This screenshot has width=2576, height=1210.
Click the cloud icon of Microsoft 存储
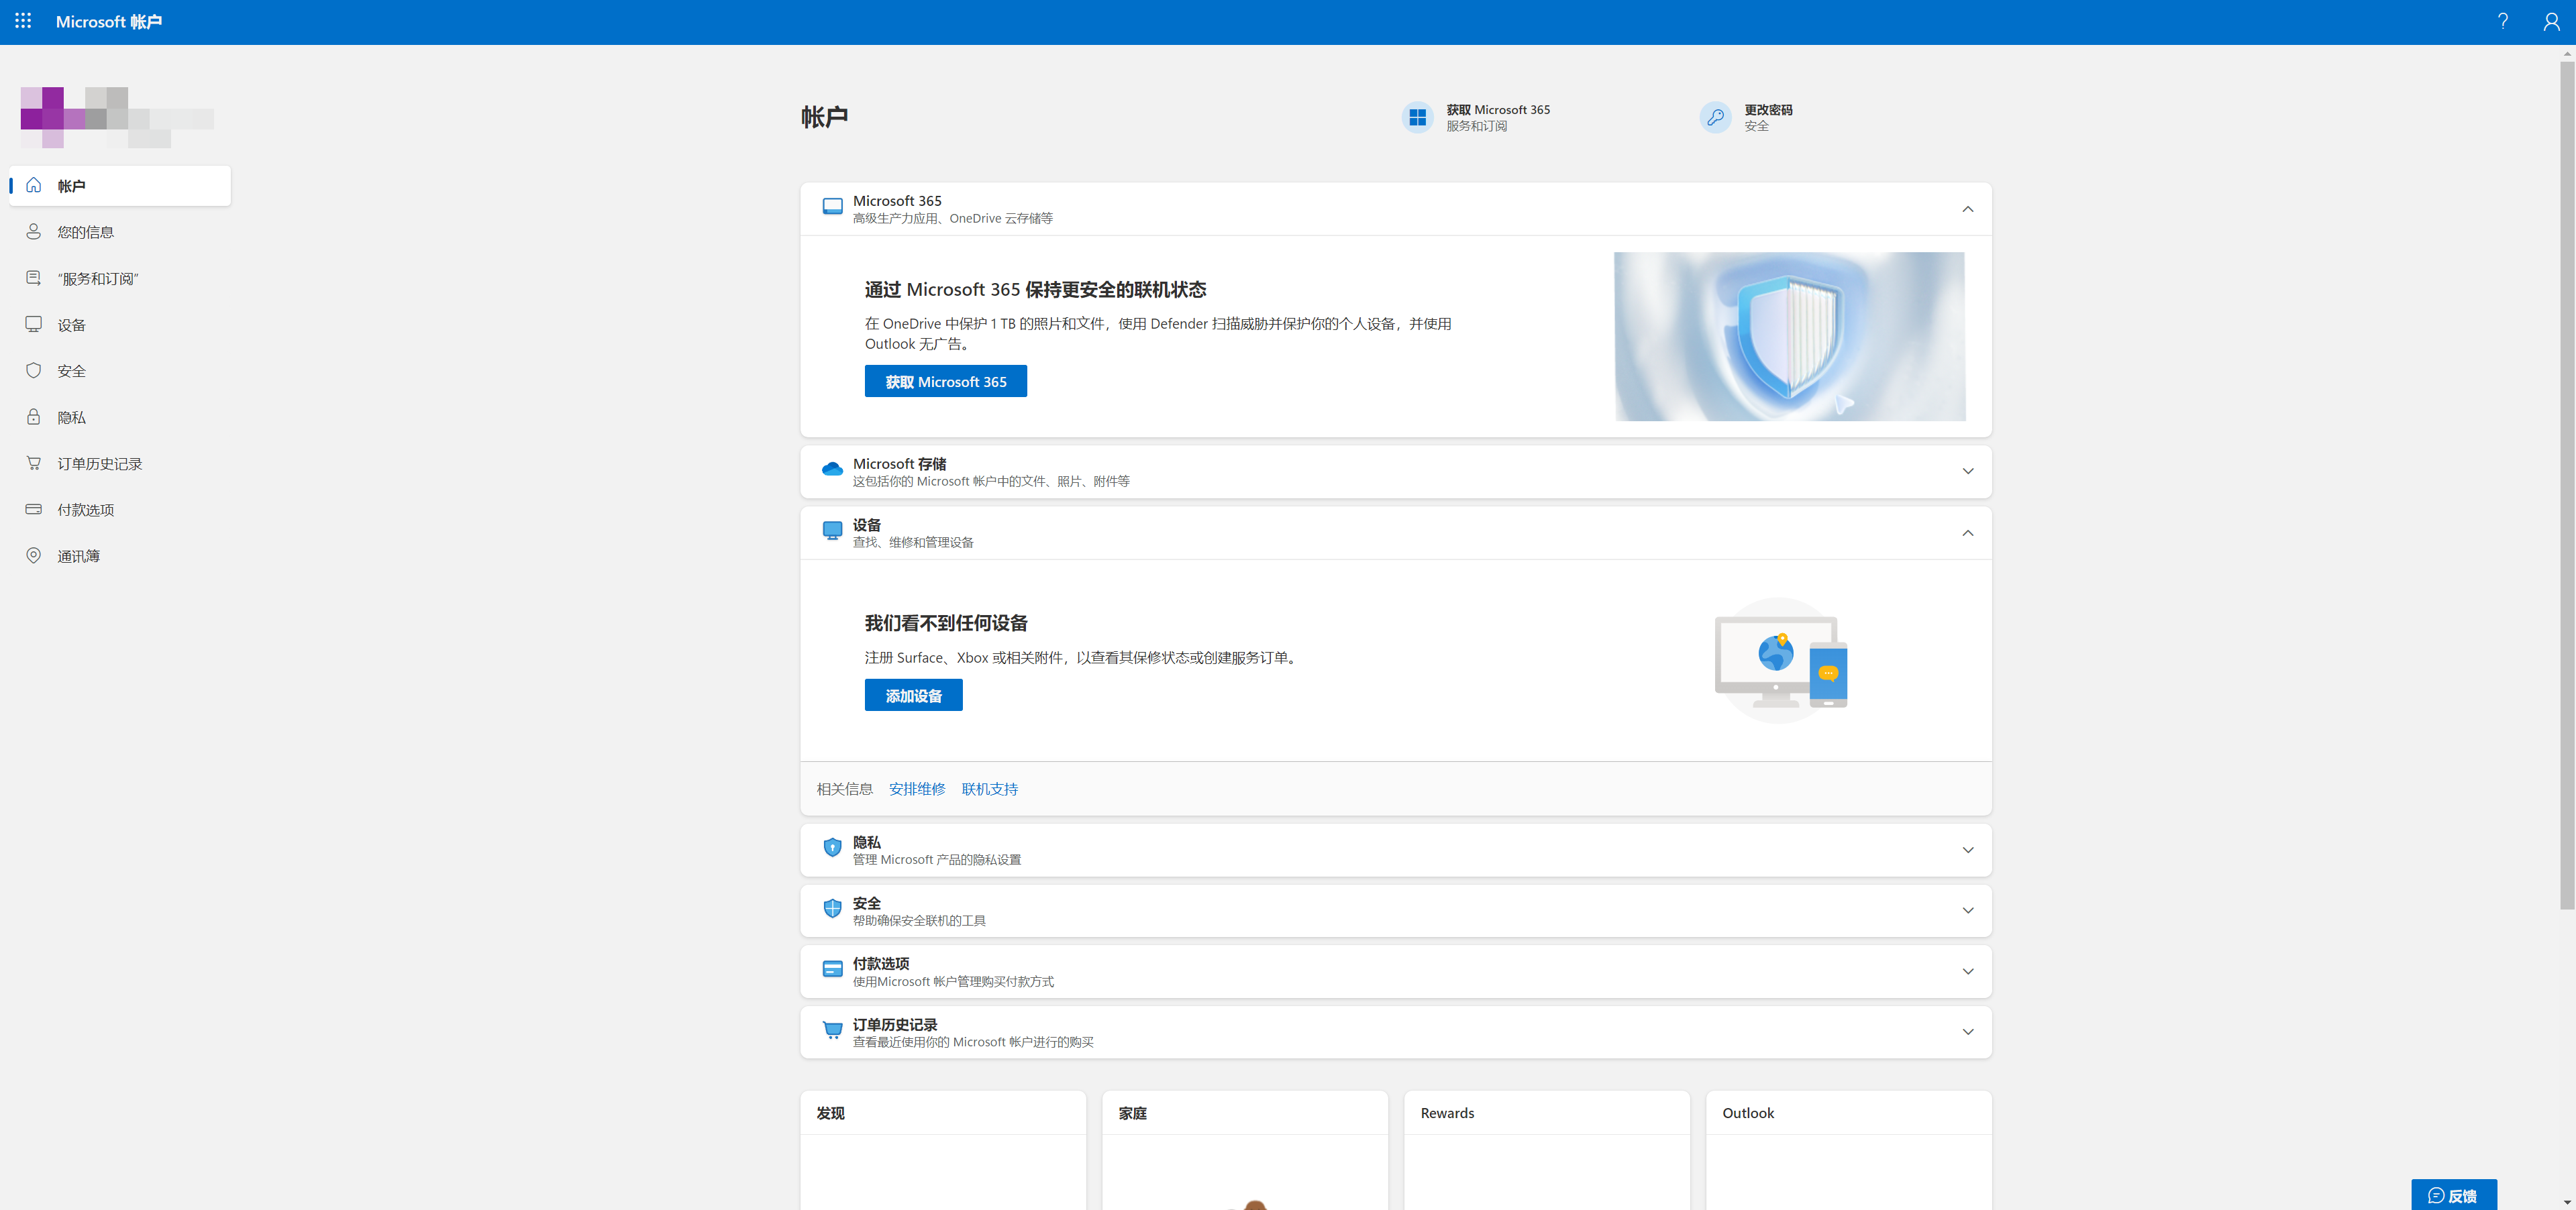(x=832, y=469)
